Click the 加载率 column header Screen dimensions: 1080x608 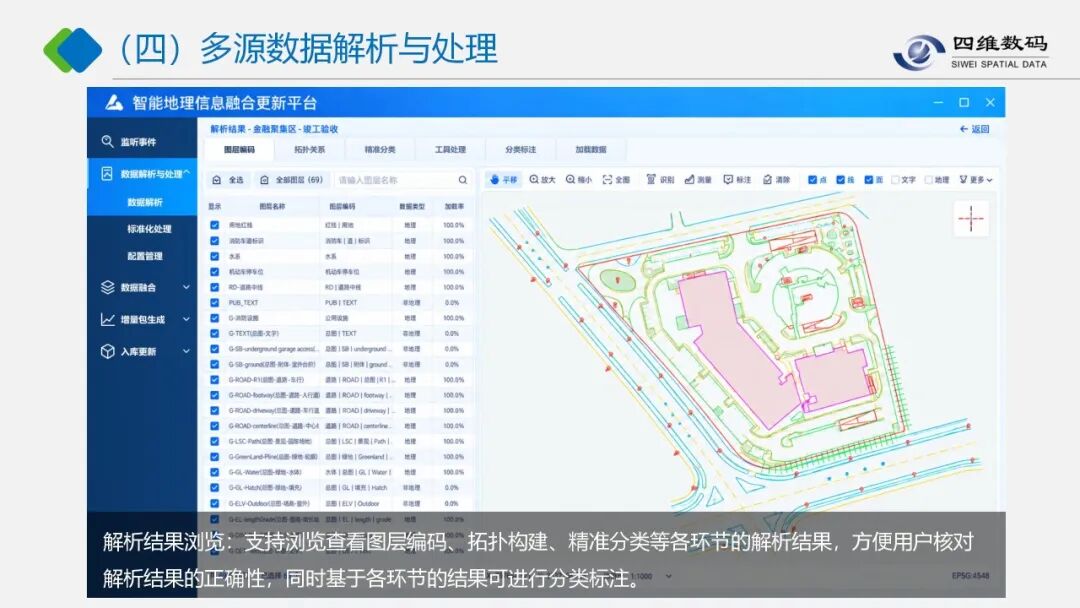(x=454, y=207)
